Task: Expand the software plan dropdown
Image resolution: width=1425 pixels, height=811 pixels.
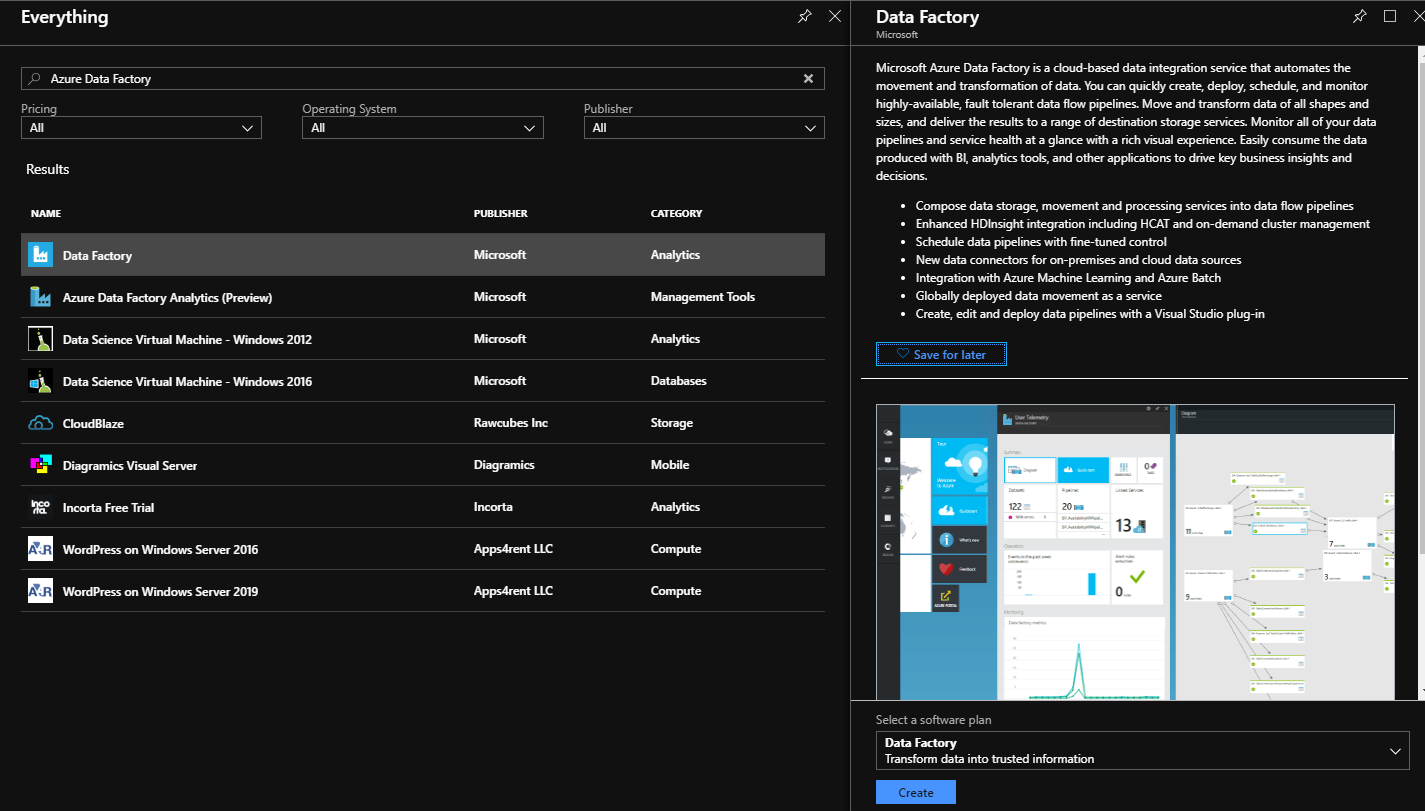Action: 1143,750
